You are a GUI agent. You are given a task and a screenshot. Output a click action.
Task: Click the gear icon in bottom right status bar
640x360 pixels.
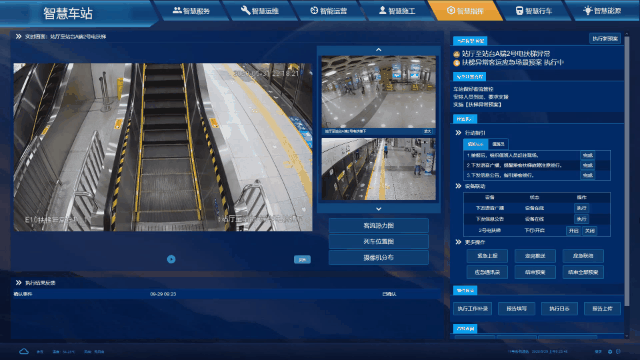point(610,351)
